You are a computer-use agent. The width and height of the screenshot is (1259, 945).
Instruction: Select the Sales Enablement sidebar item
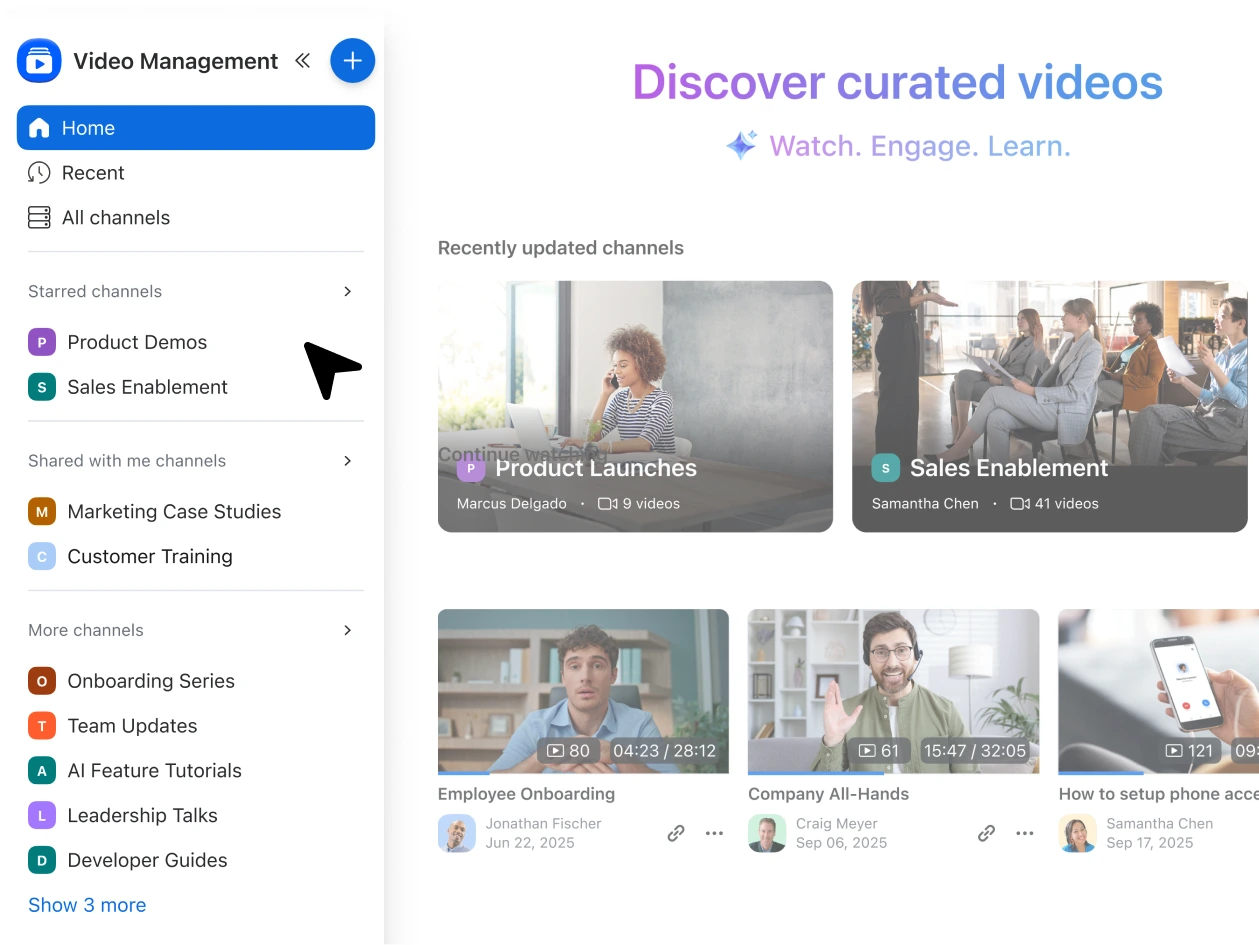point(147,387)
